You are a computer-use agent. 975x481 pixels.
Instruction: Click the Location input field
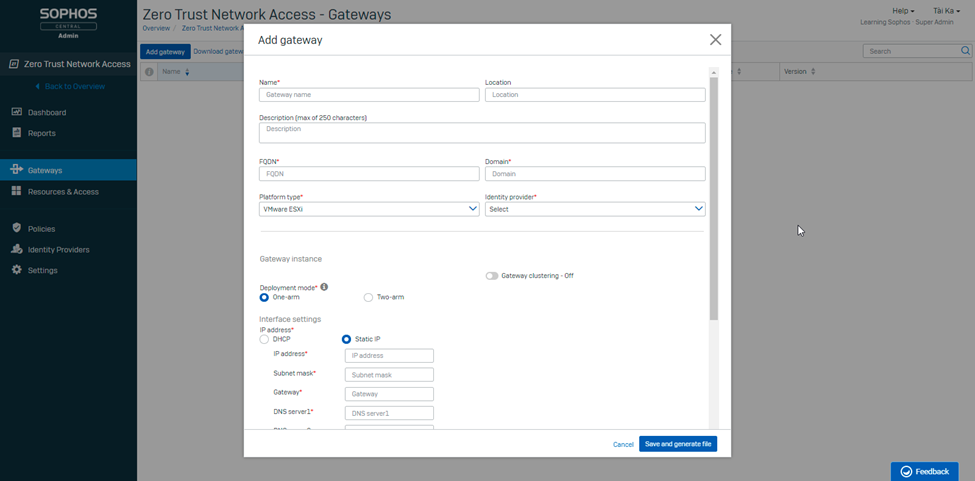point(595,94)
